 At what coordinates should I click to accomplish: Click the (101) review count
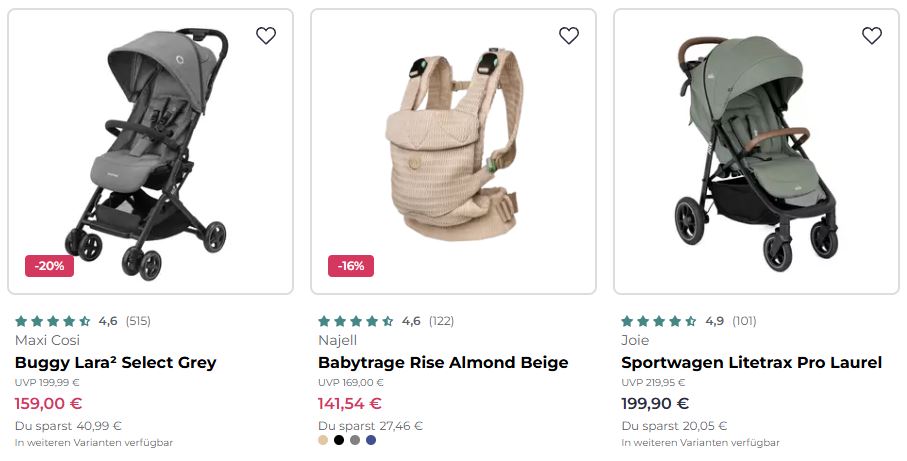744,321
